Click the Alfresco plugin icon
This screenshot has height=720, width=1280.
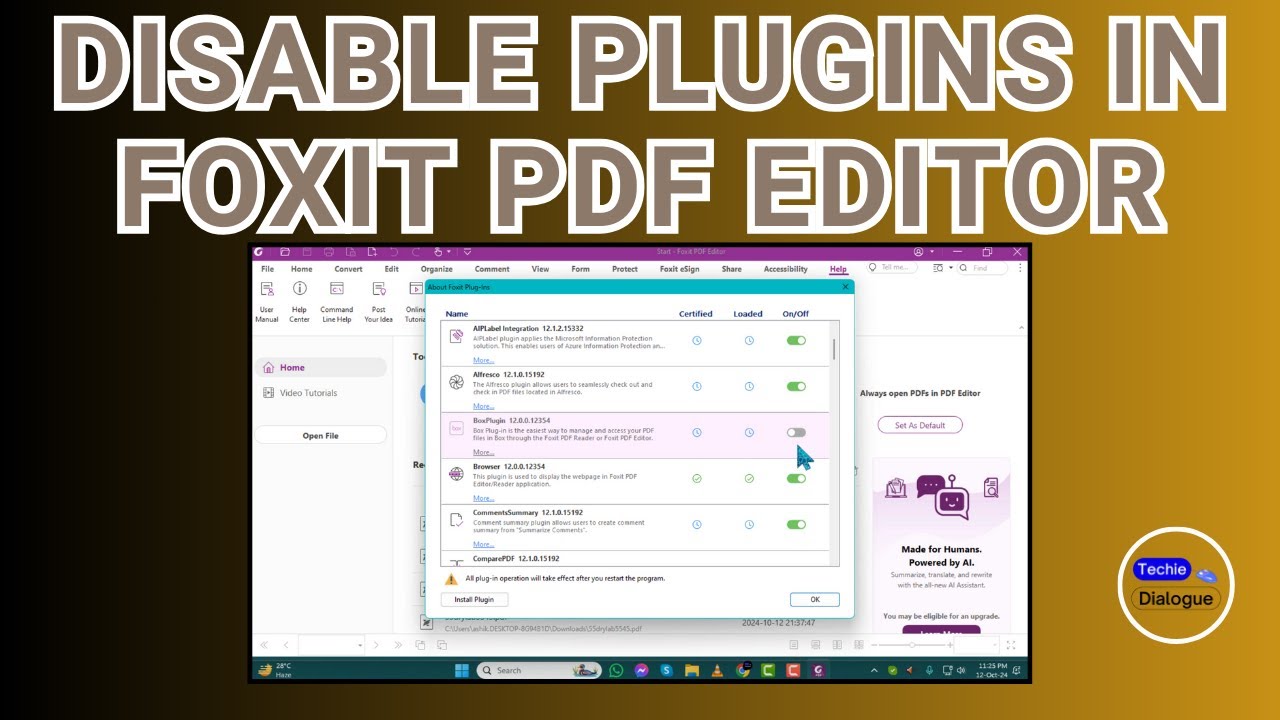coord(456,382)
